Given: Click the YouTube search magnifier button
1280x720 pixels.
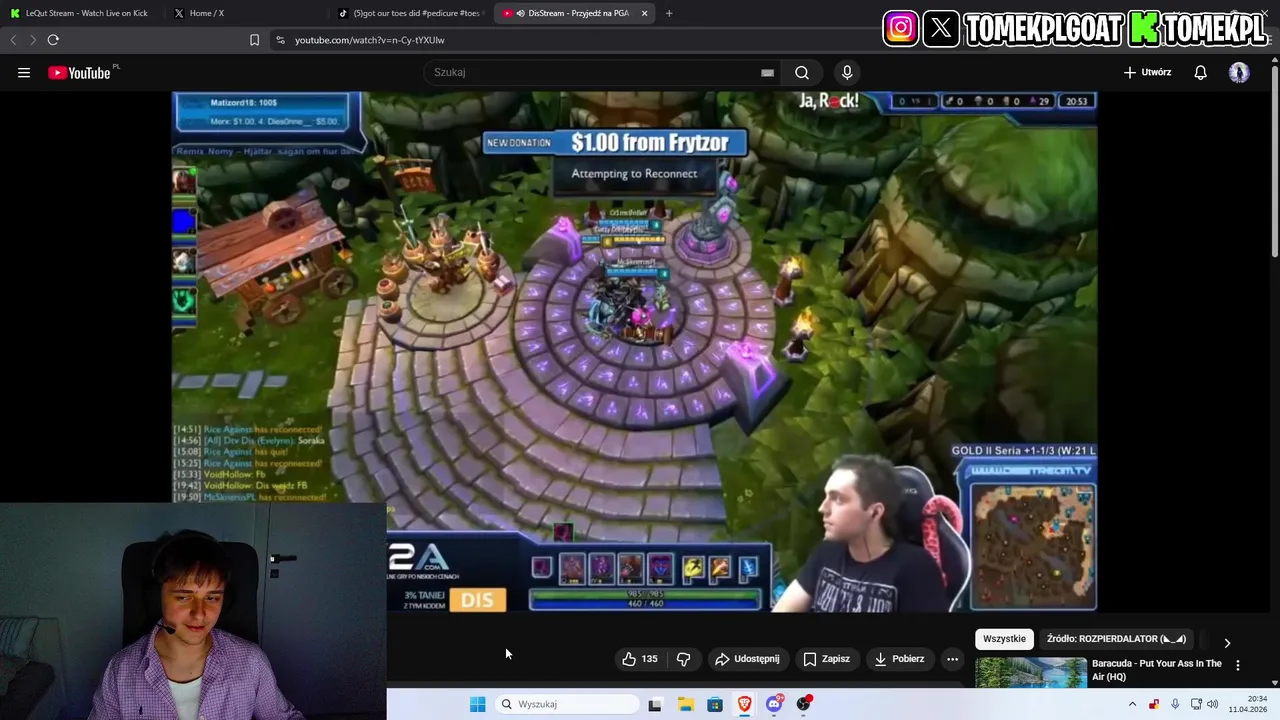Looking at the screenshot, I should (x=802, y=72).
